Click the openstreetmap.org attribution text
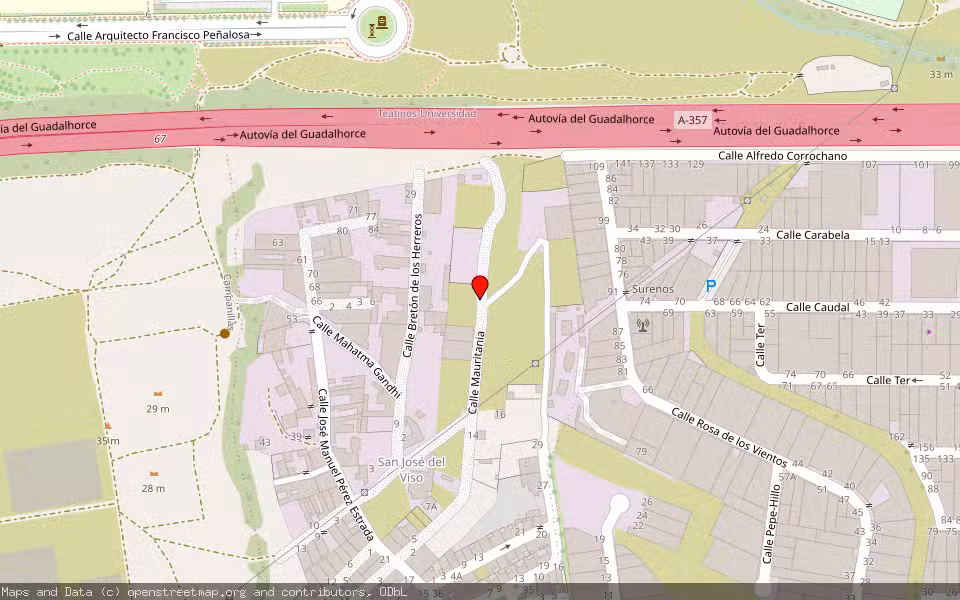960x600 pixels. click(x=187, y=592)
